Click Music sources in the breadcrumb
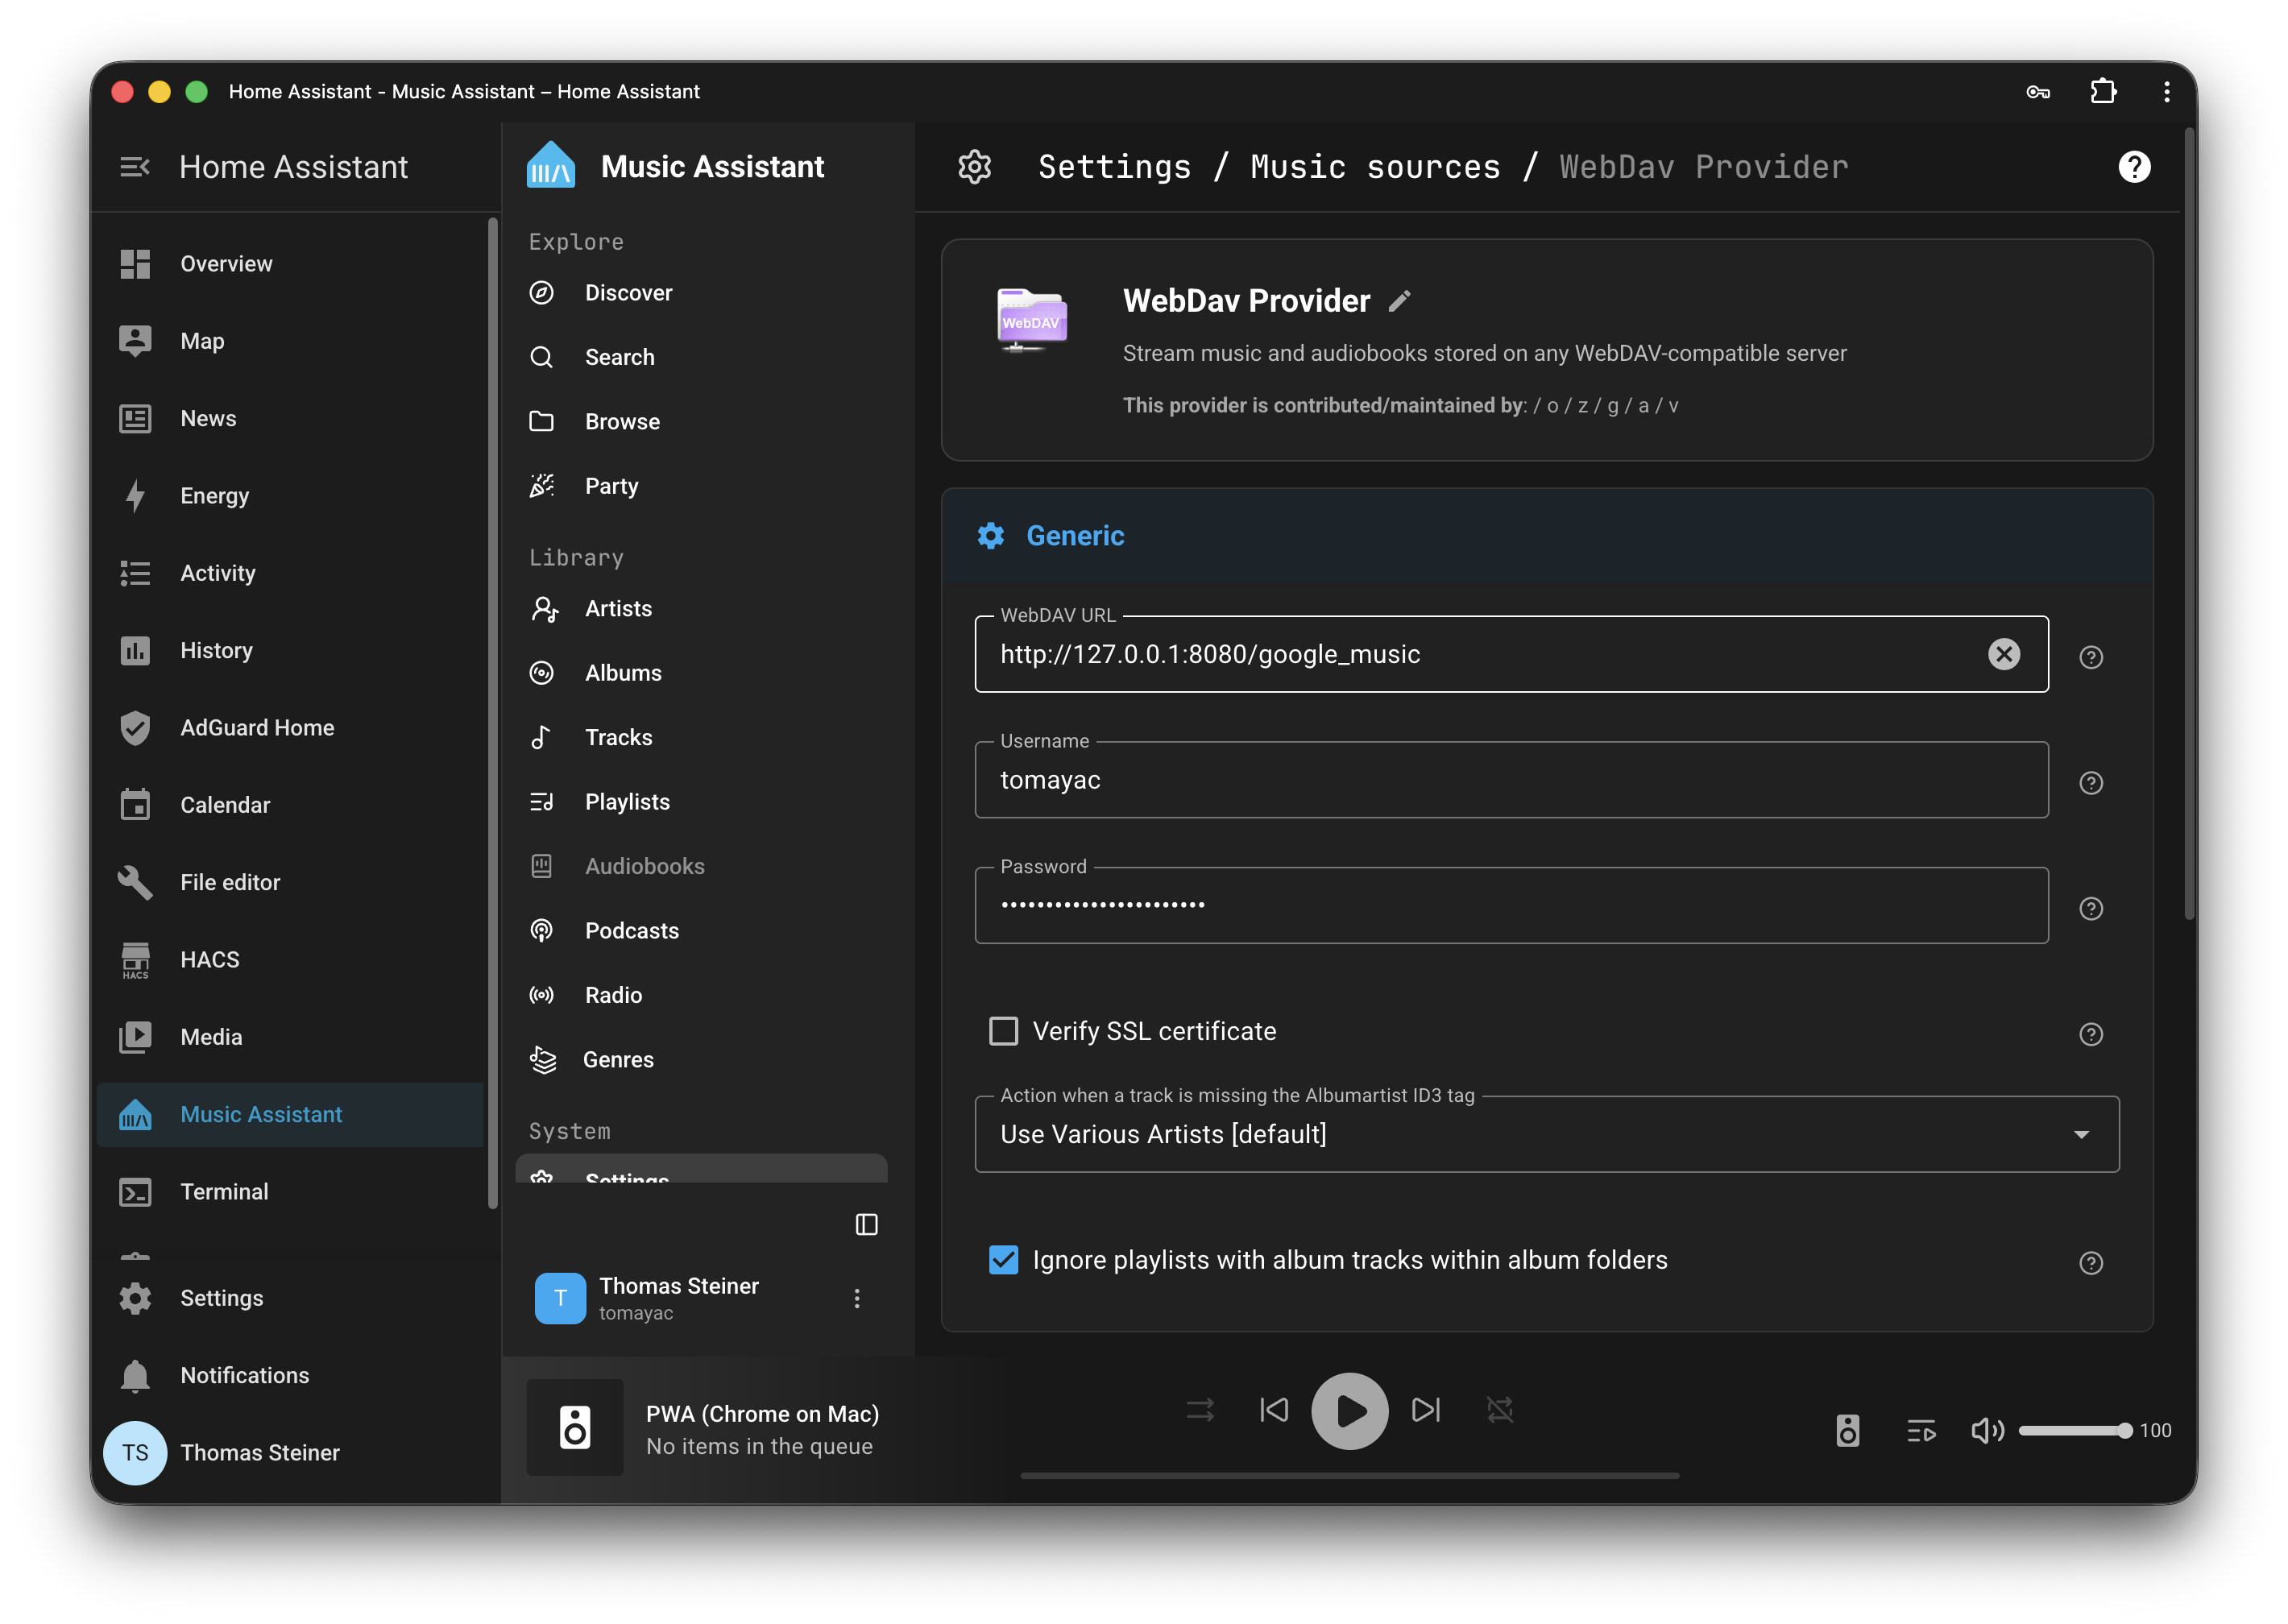This screenshot has height=1624, width=2288. point(1375,167)
